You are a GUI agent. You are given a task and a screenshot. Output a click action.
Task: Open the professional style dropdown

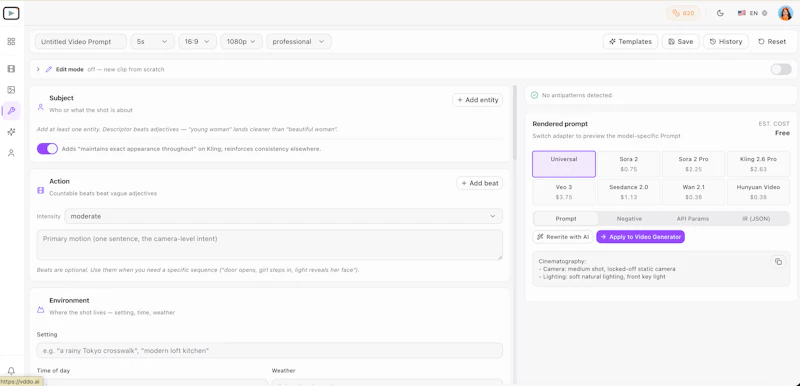pos(299,42)
